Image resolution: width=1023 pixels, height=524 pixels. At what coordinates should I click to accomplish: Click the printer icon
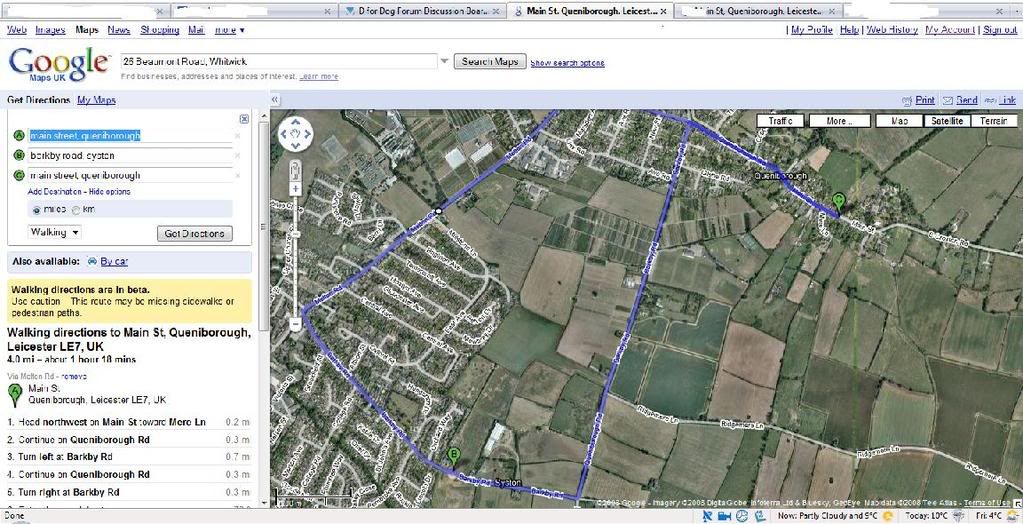coord(907,100)
